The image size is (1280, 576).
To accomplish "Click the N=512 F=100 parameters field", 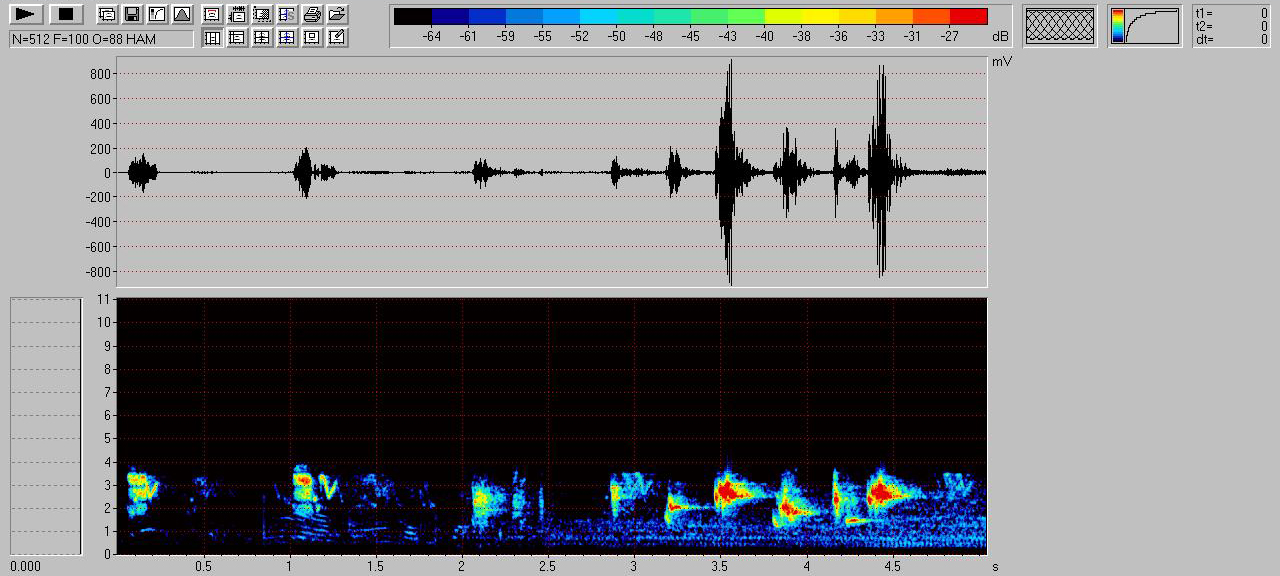I will [101, 39].
